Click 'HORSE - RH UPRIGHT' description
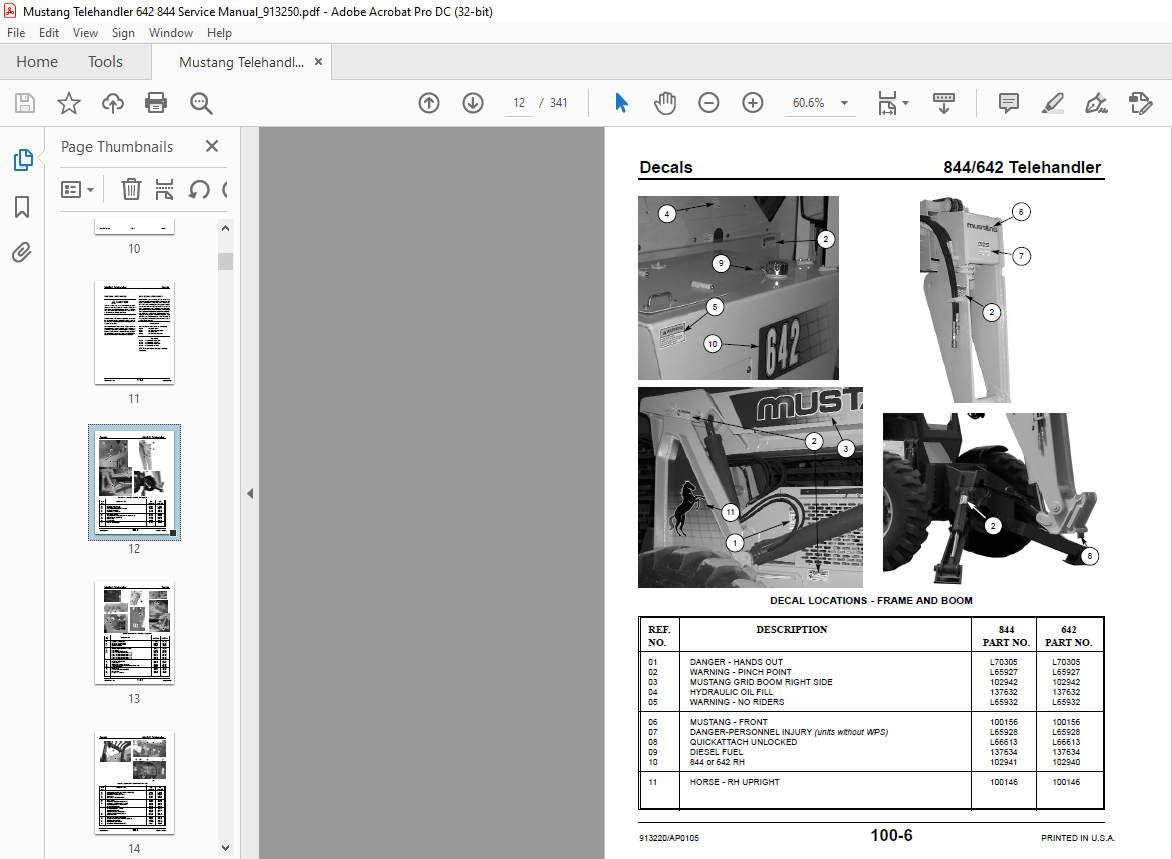The height and width of the screenshot is (859, 1172). pyautogui.click(x=735, y=782)
